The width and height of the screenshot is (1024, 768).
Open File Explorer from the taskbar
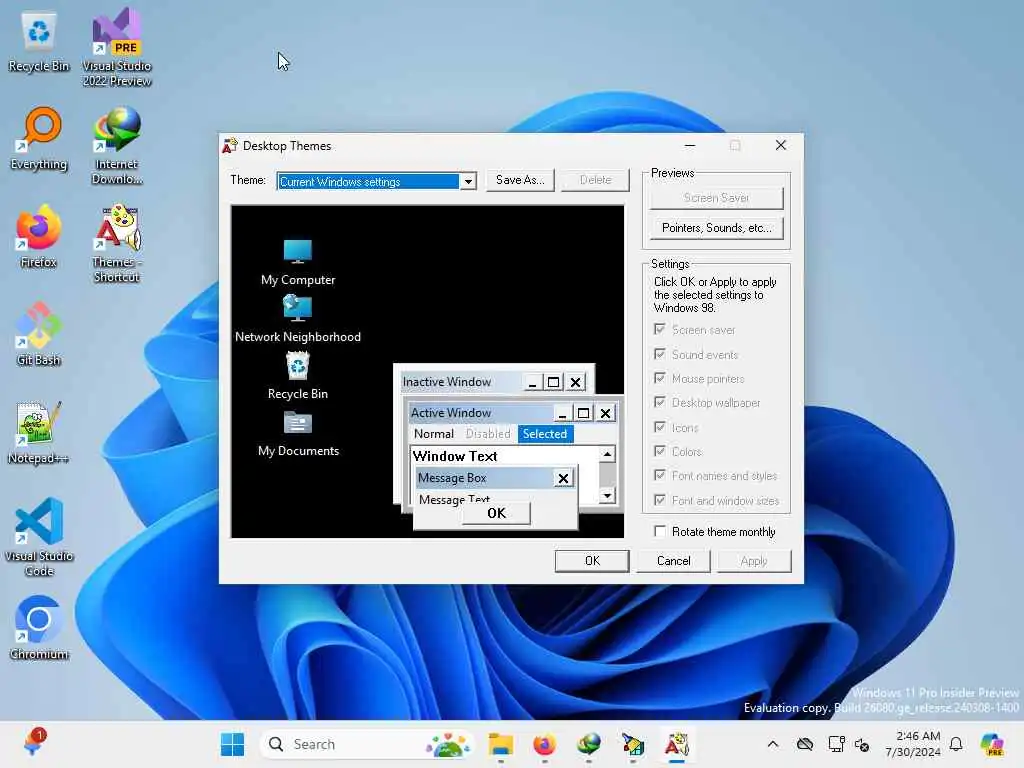point(501,744)
